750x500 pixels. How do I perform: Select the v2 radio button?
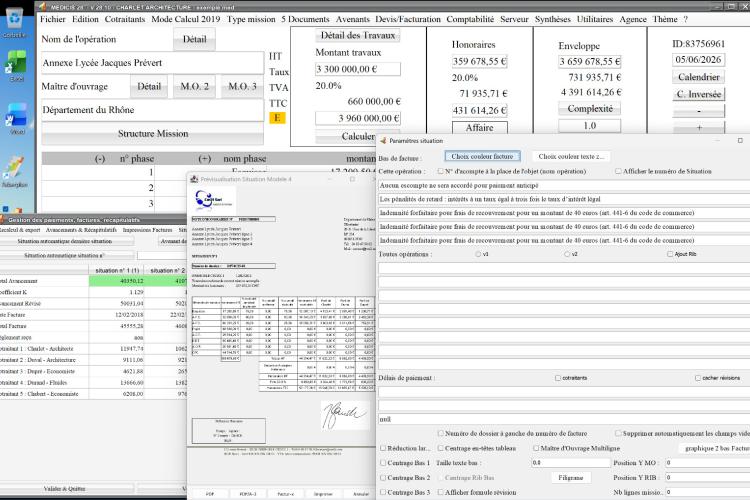567,254
